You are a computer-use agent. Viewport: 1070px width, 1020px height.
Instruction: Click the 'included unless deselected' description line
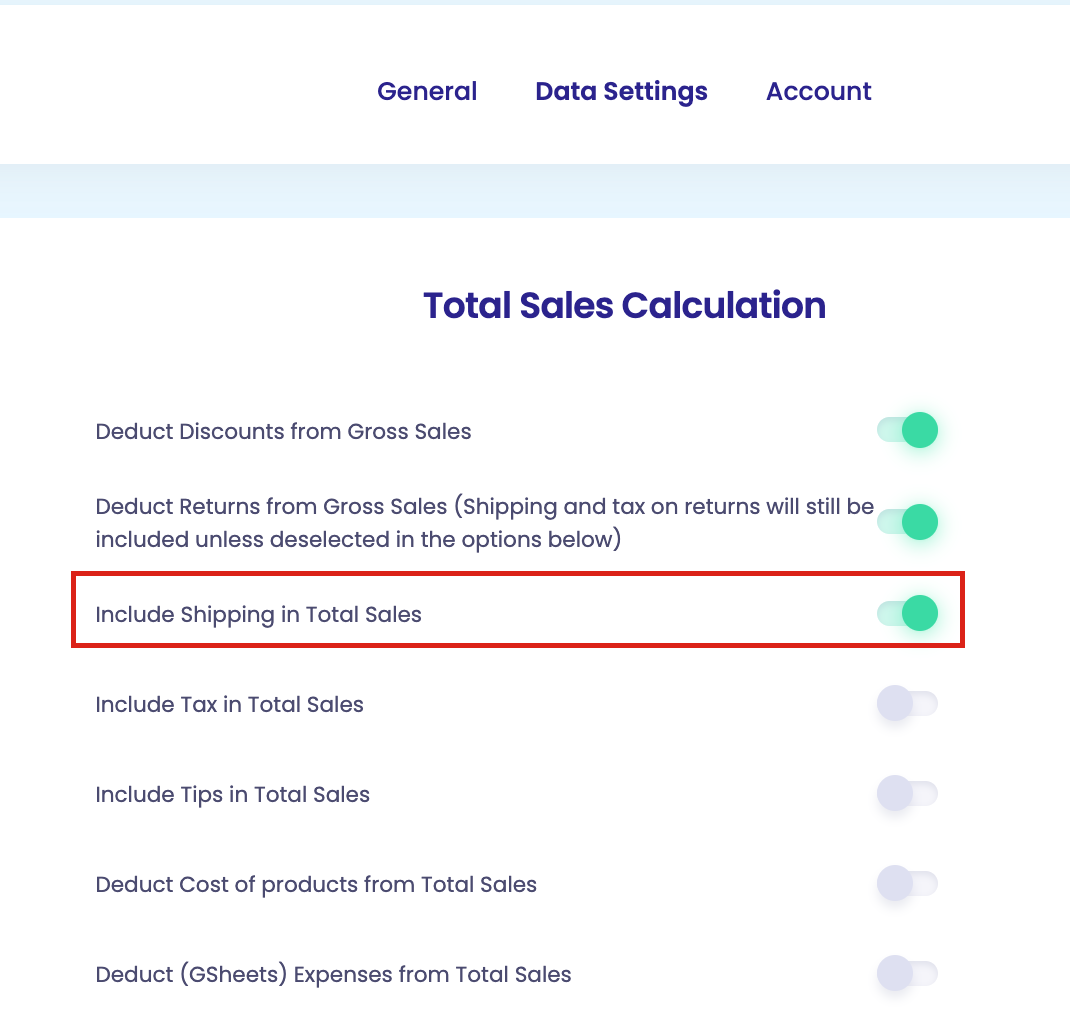click(x=358, y=540)
